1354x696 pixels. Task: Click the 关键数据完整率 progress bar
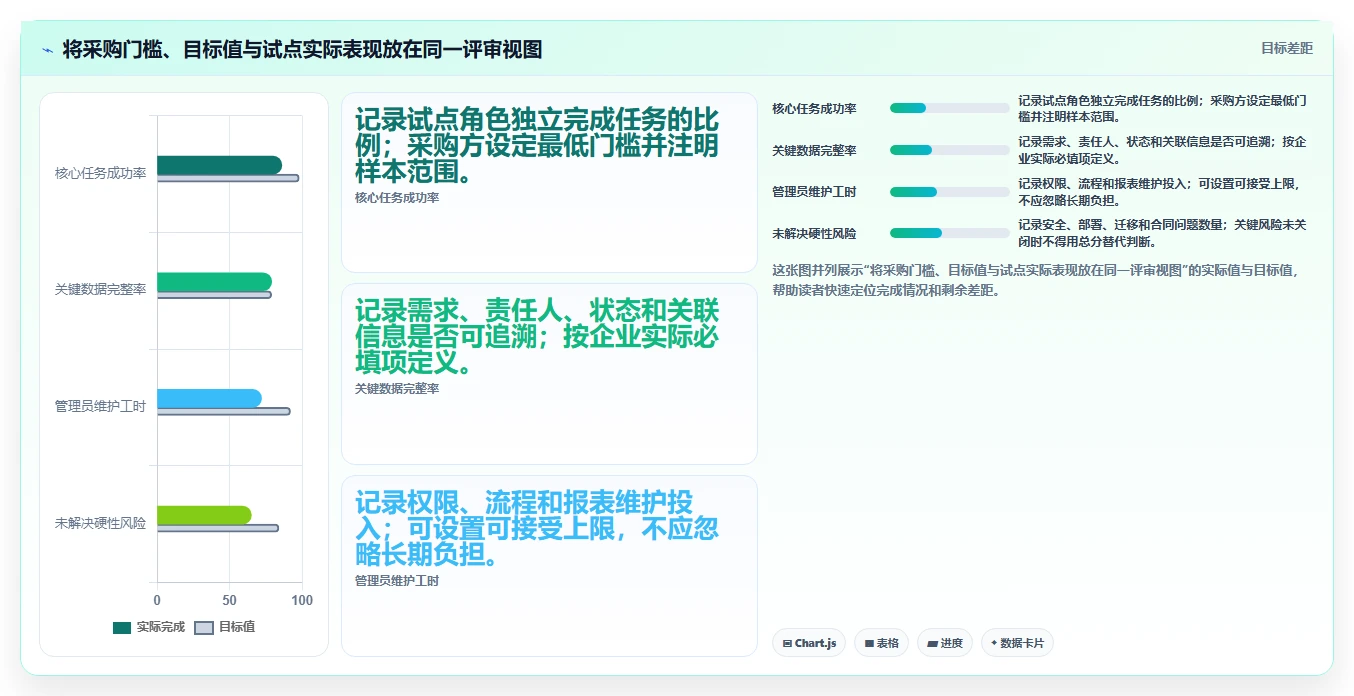949,150
